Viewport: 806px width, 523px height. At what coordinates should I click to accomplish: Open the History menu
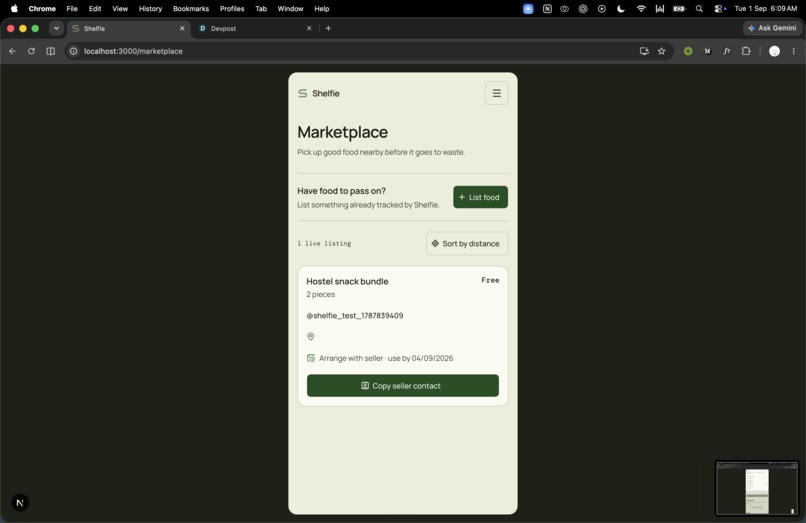[150, 8]
